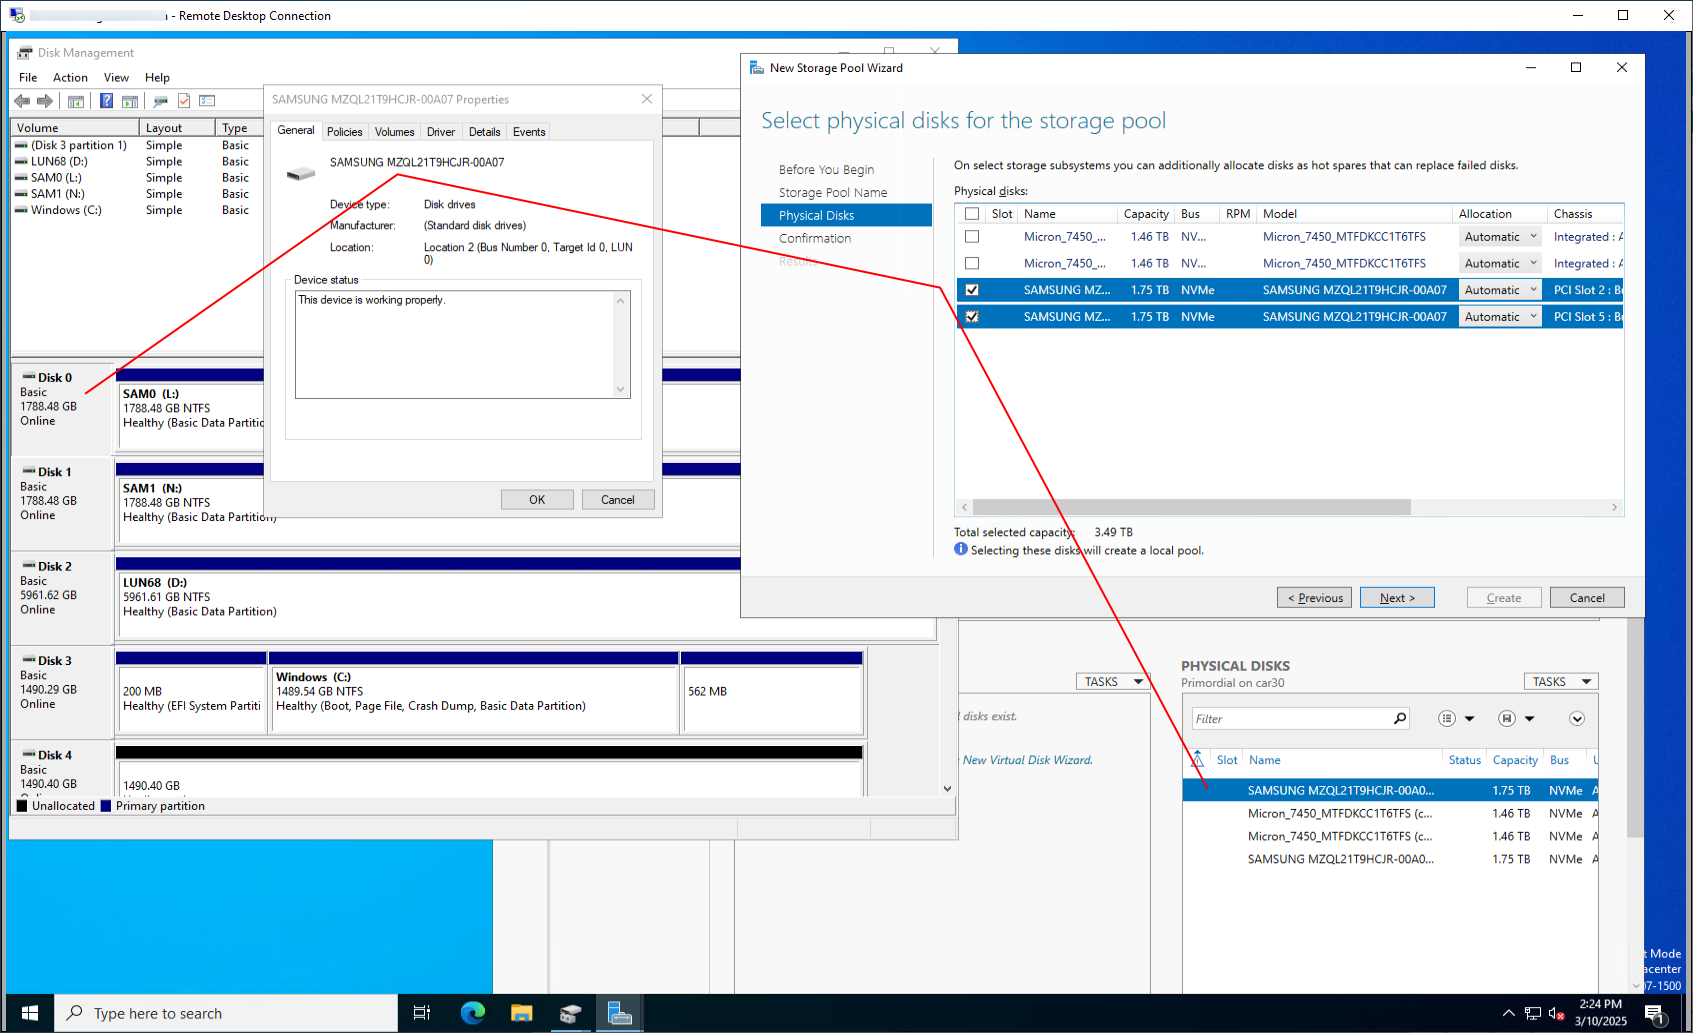Image resolution: width=1693 pixels, height=1033 pixels.
Task: Click the device status box scroll-down arrow
Action: click(620, 389)
